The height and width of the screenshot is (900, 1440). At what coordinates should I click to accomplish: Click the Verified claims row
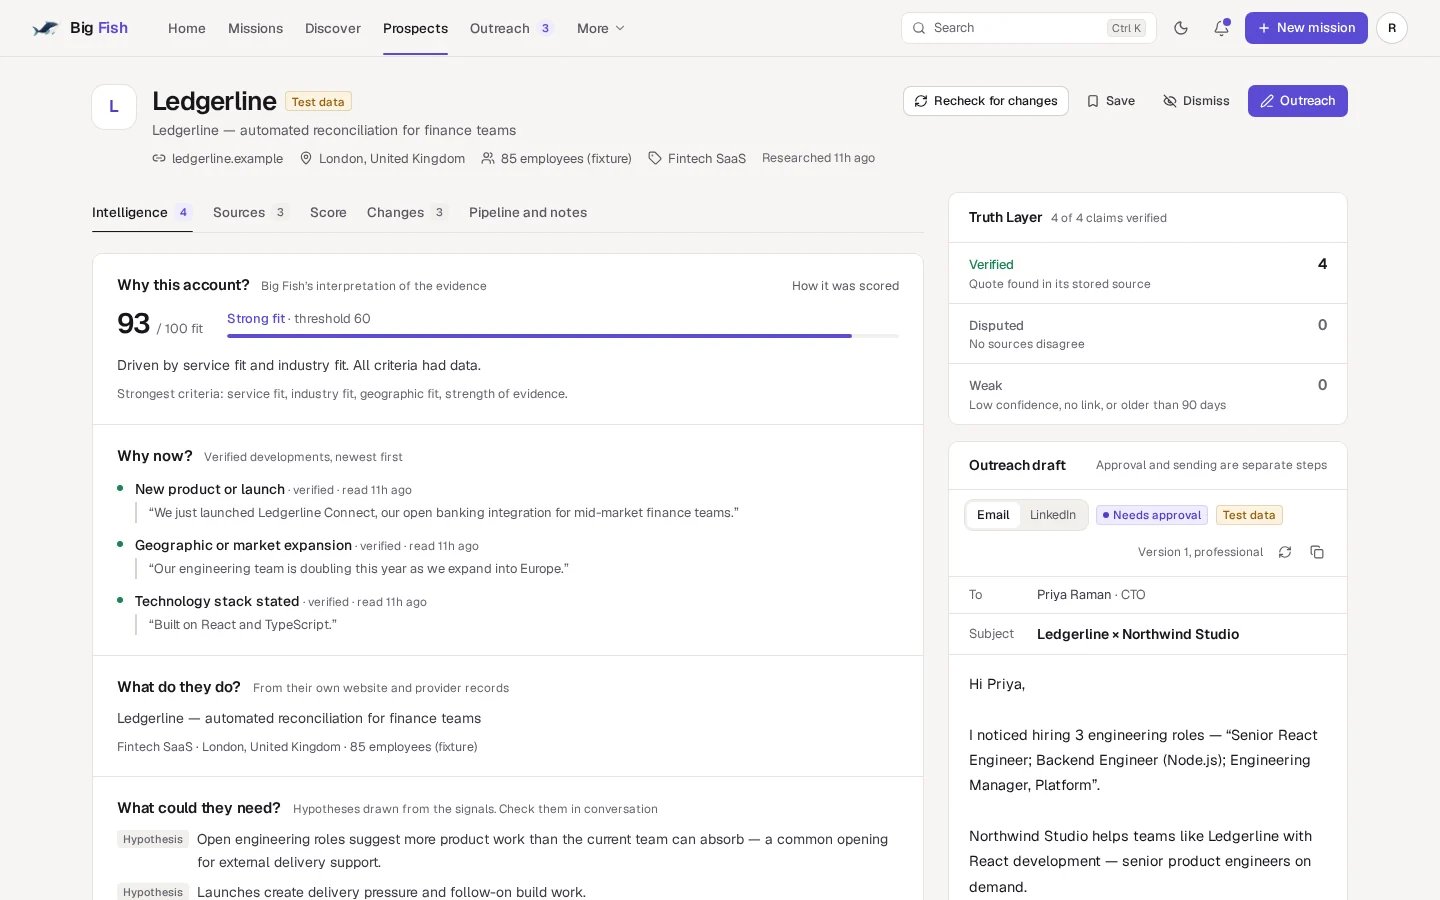(x=1148, y=273)
